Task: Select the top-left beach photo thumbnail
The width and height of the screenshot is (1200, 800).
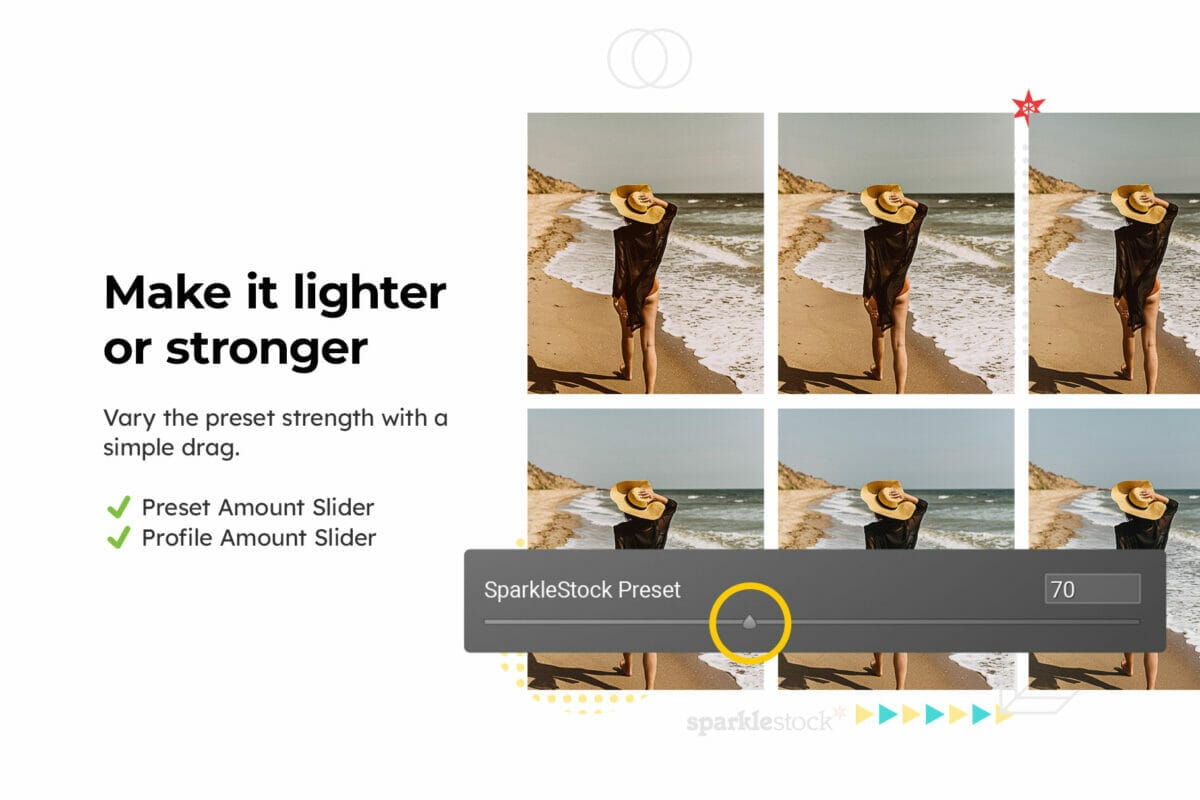Action: (646, 253)
